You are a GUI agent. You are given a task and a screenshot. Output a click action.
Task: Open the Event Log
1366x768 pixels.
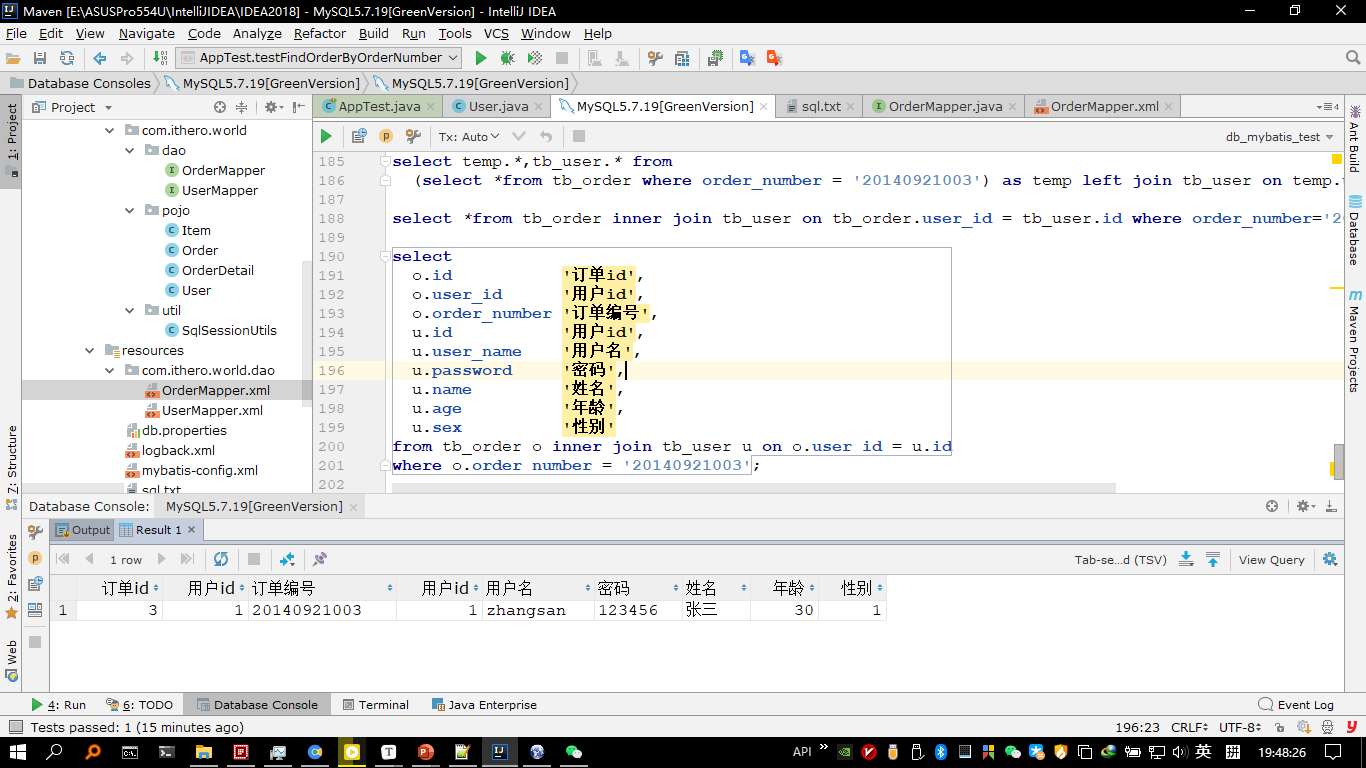[x=1296, y=704]
